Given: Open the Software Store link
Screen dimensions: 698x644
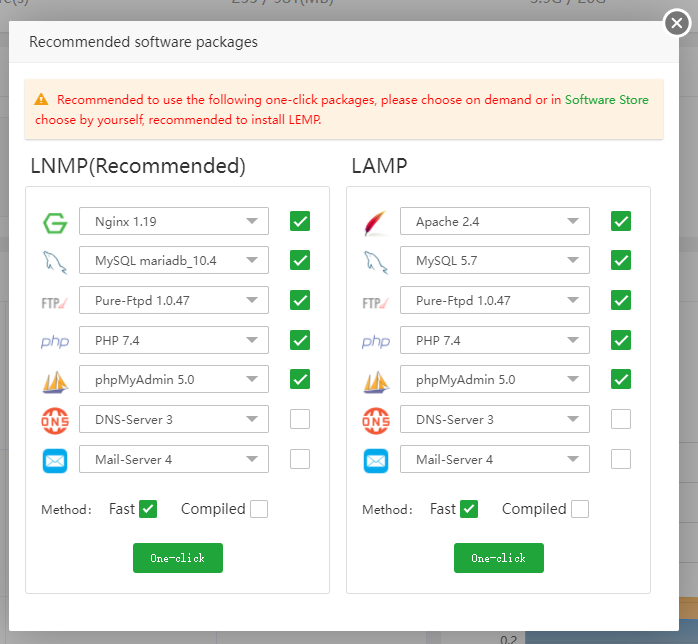Looking at the screenshot, I should coord(607,99).
